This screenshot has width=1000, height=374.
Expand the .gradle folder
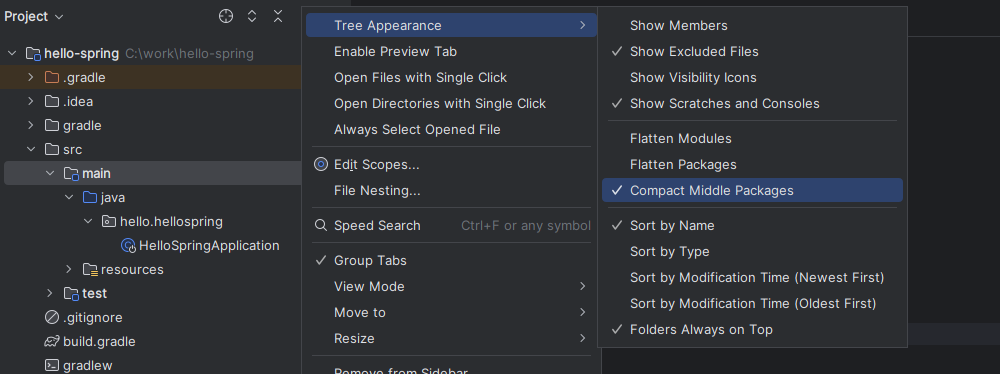tap(31, 77)
